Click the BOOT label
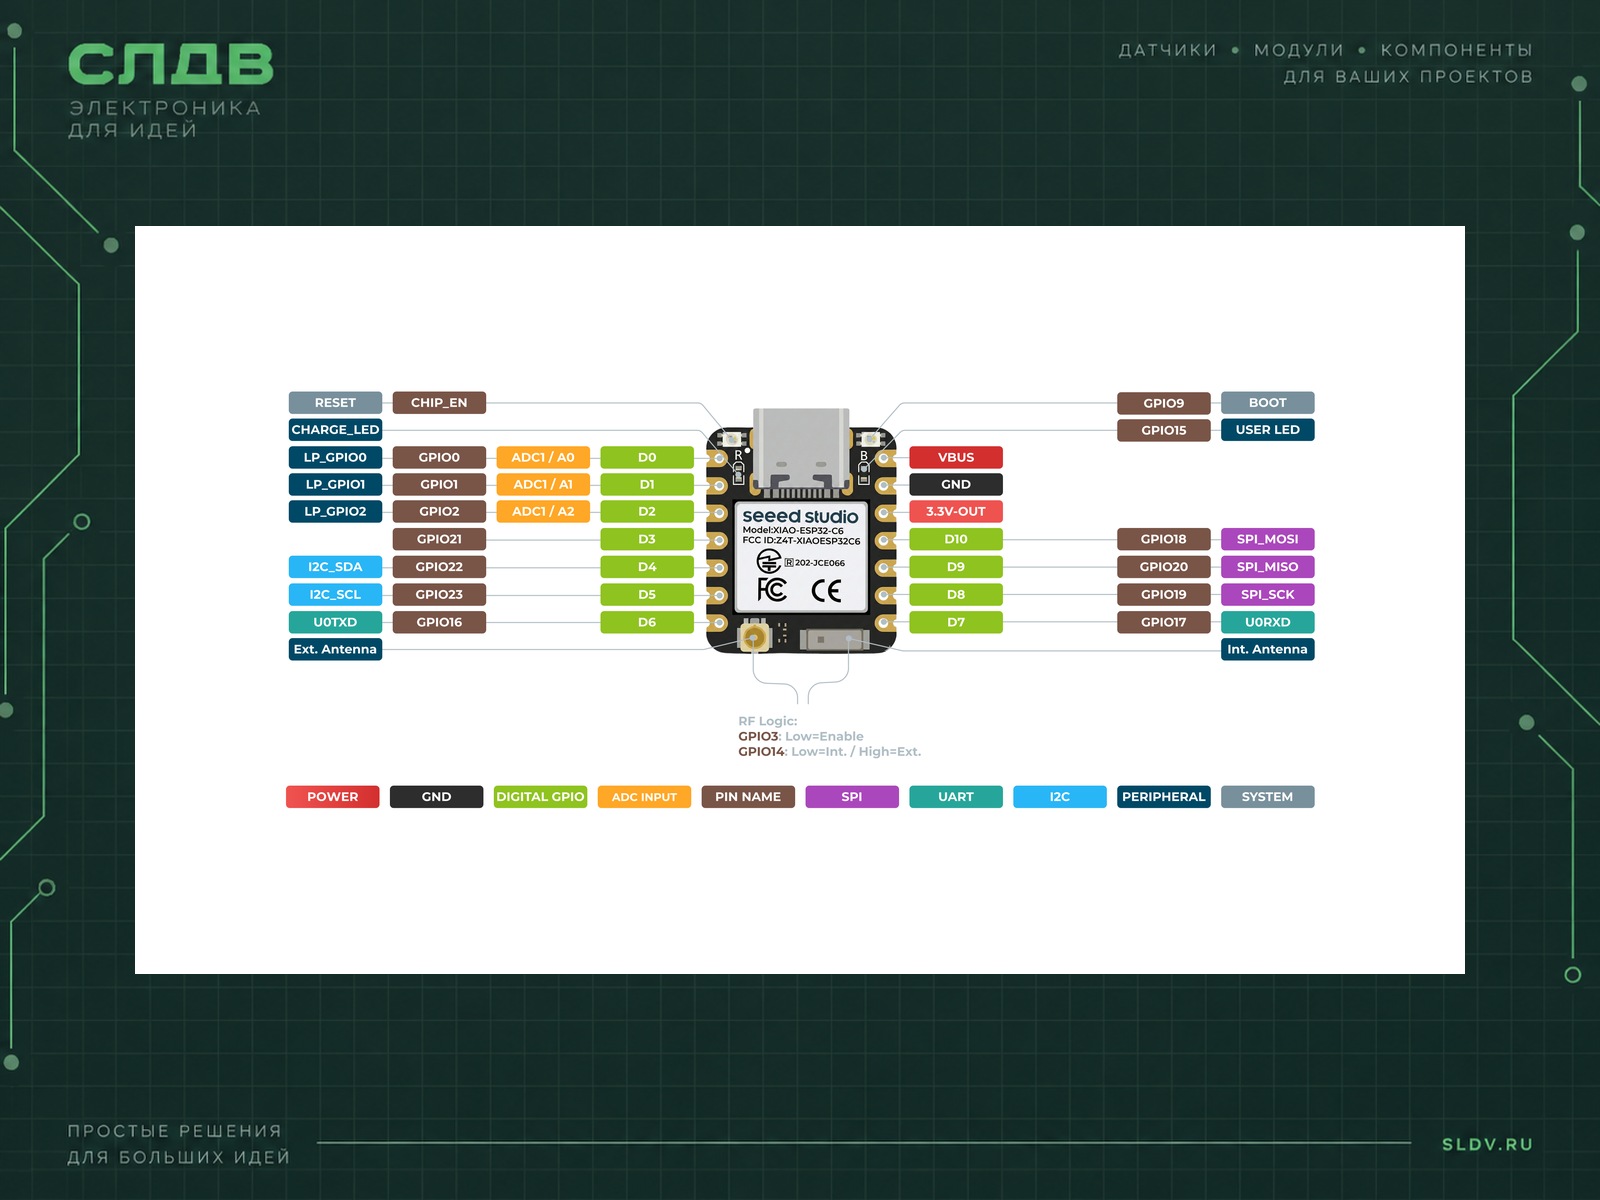1600x1200 pixels. tap(1268, 403)
